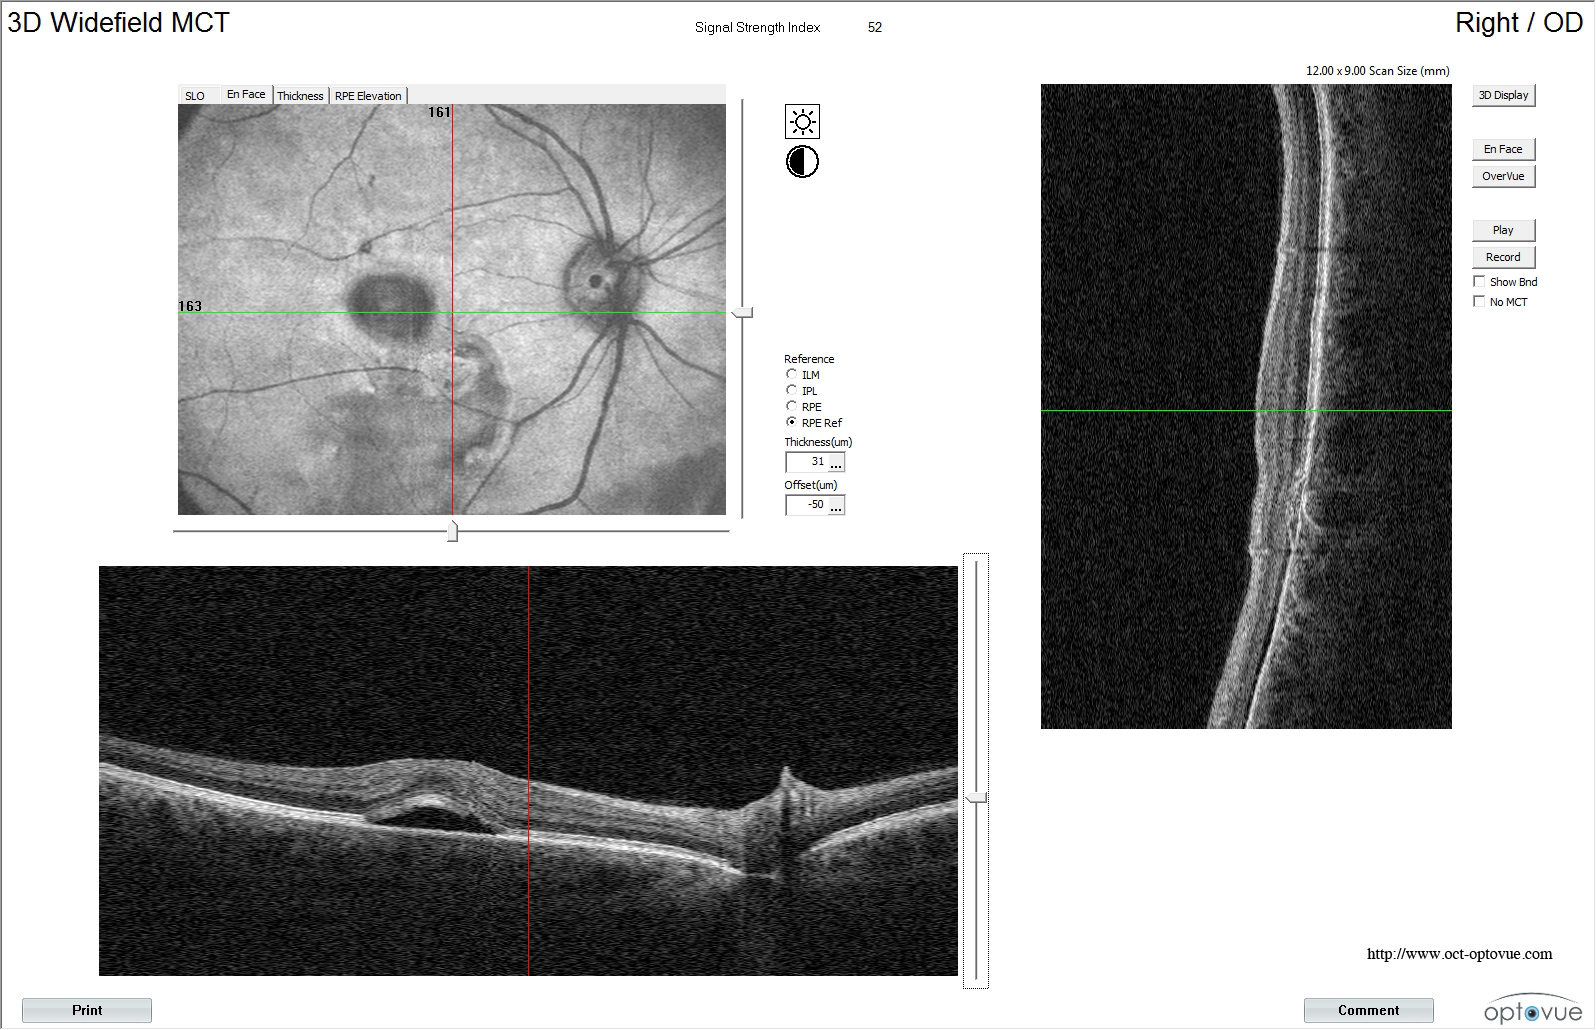The height and width of the screenshot is (1030, 1596).
Task: Click the Offset value field showing -50
Action: [807, 505]
